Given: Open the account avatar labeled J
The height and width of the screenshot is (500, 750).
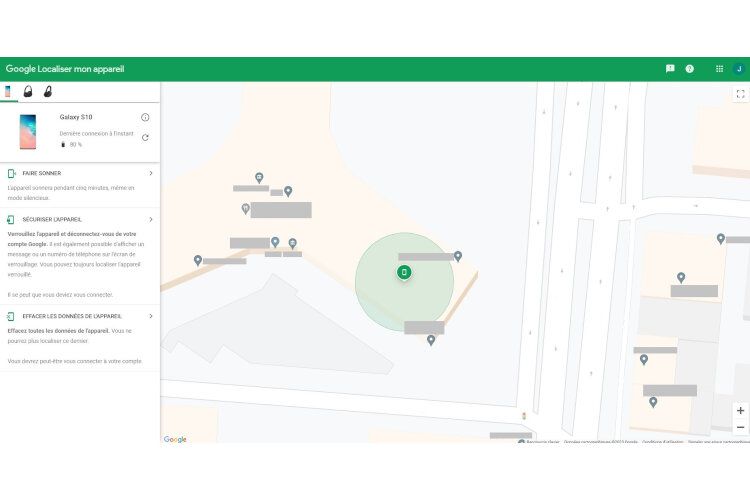Looking at the screenshot, I should point(739,69).
